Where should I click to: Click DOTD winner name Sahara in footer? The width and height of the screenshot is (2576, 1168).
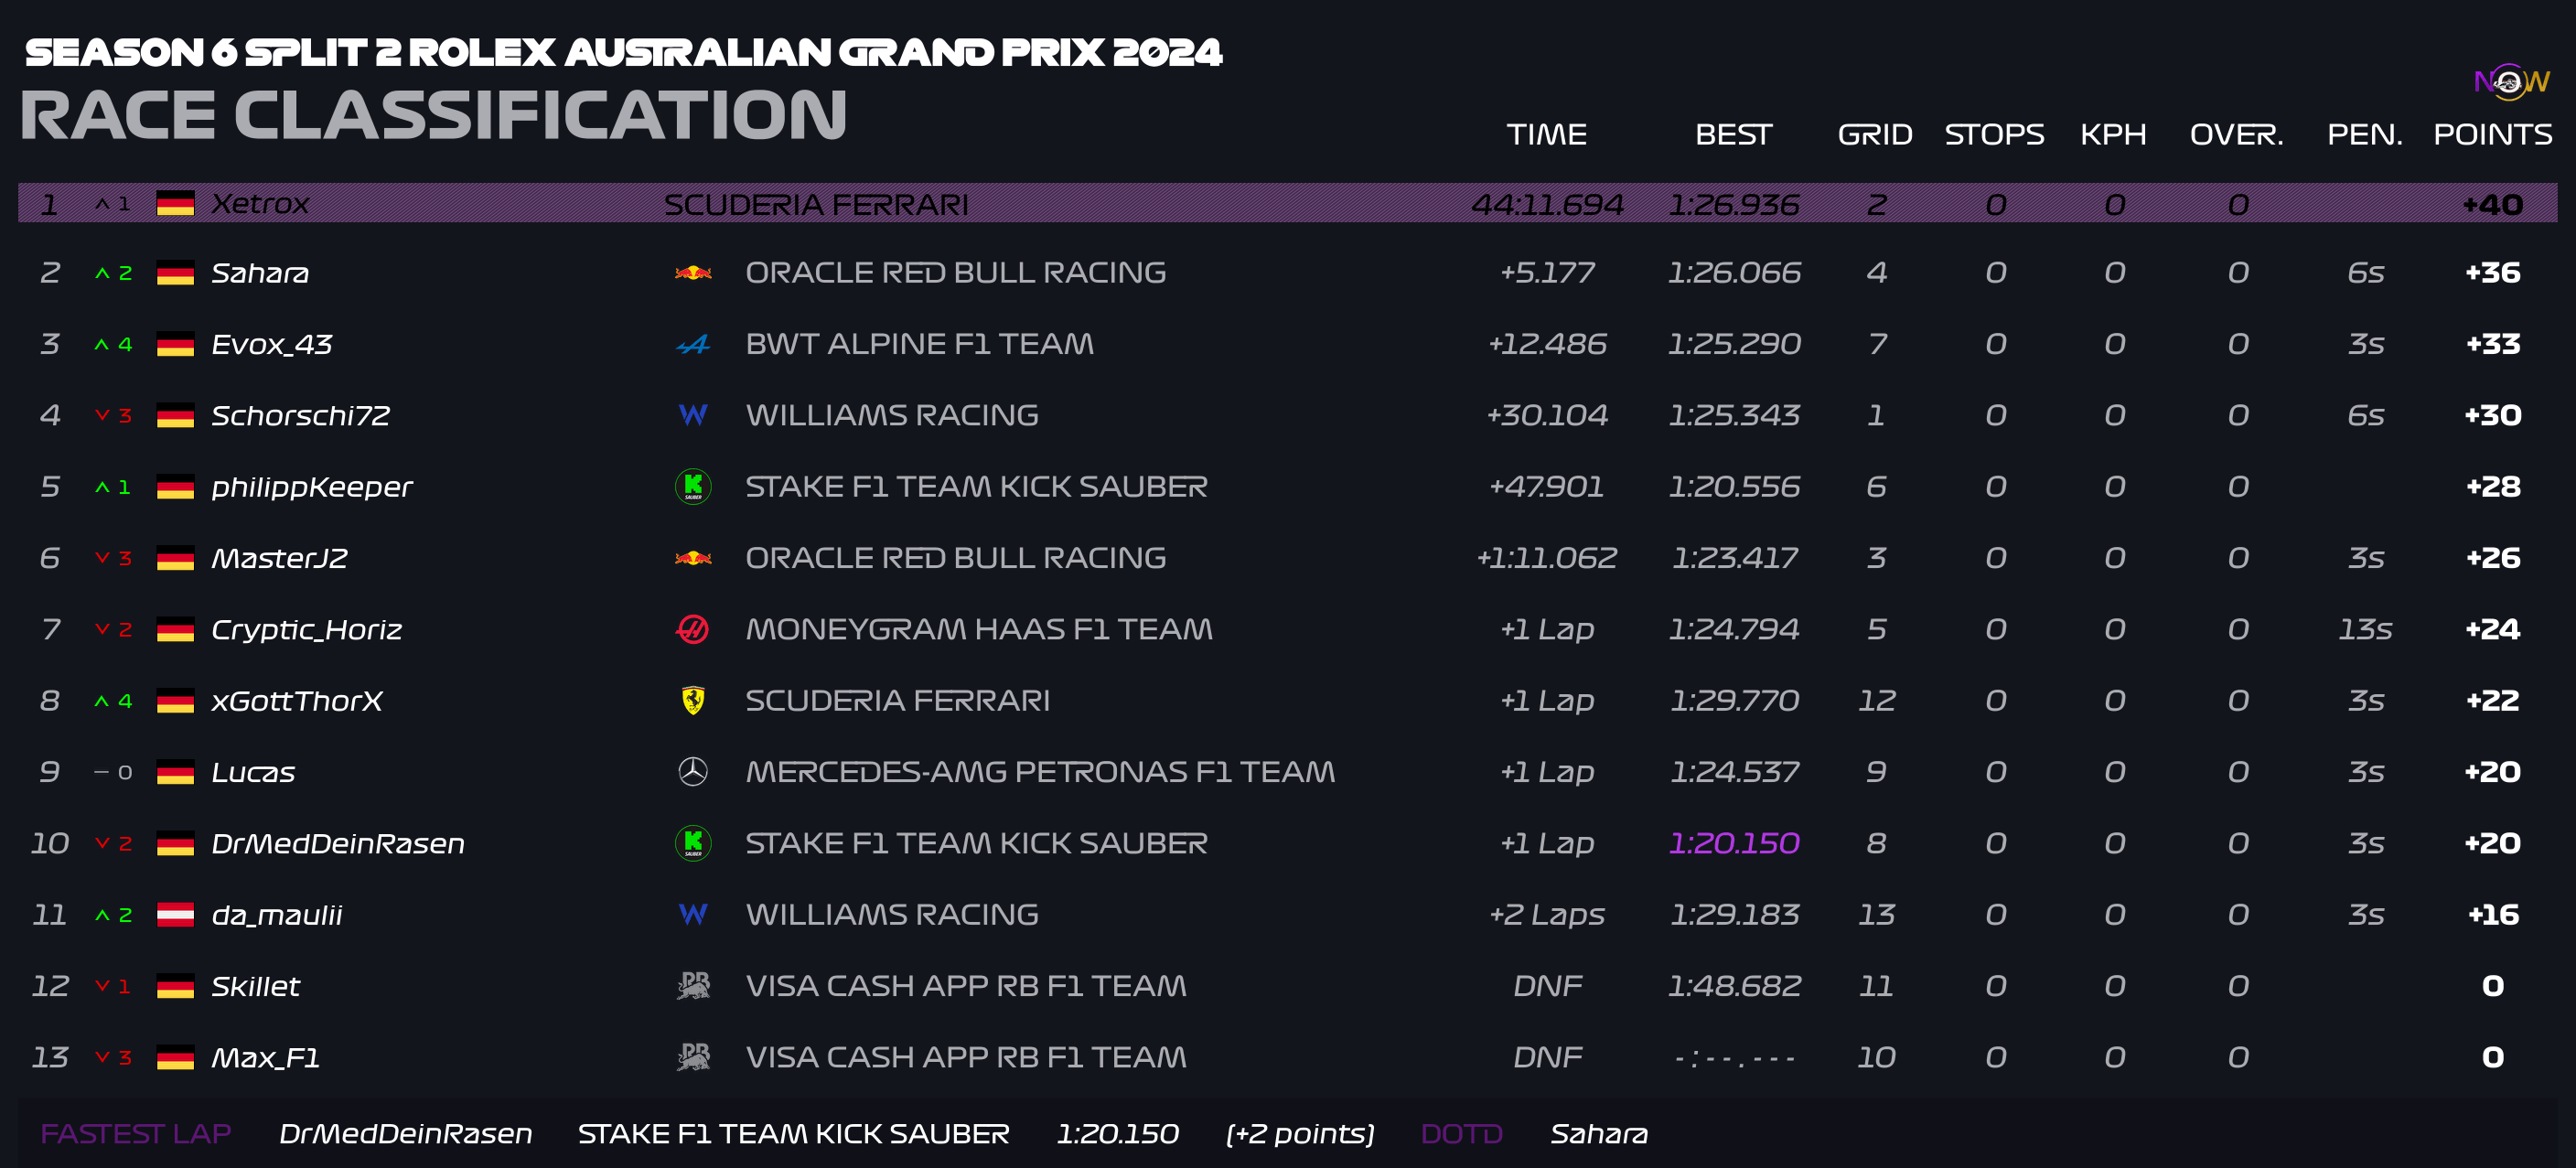[x=1599, y=1134]
